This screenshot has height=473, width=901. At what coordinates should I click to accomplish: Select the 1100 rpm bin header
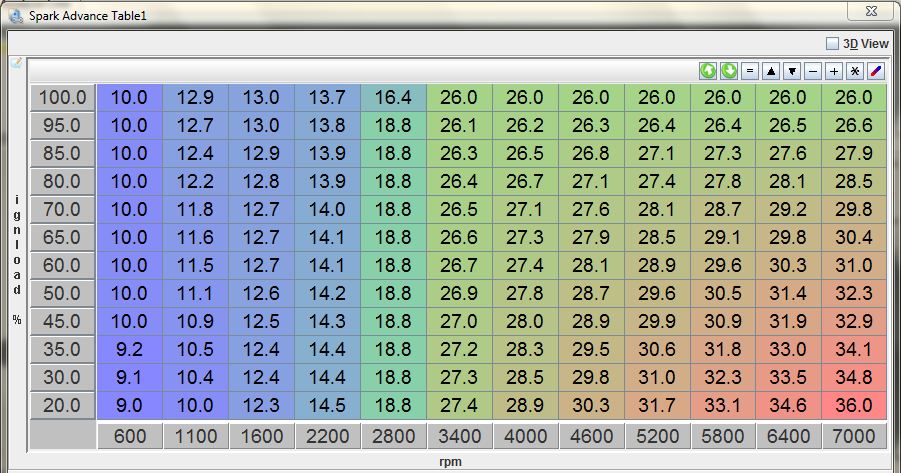(x=195, y=436)
